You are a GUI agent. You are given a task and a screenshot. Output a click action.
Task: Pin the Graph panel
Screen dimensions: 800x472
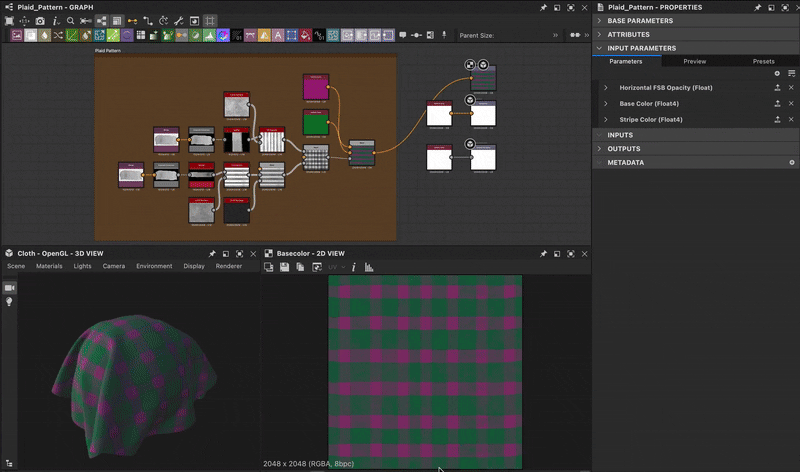tap(543, 7)
